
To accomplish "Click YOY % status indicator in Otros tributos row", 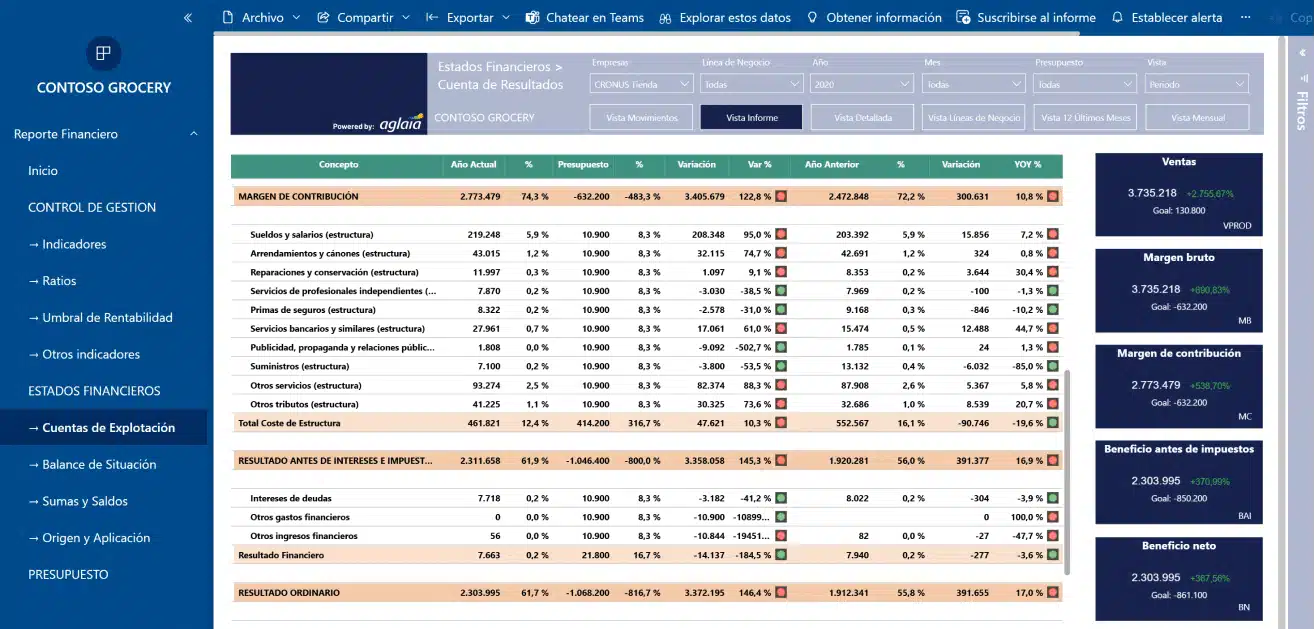I will coord(1053,404).
